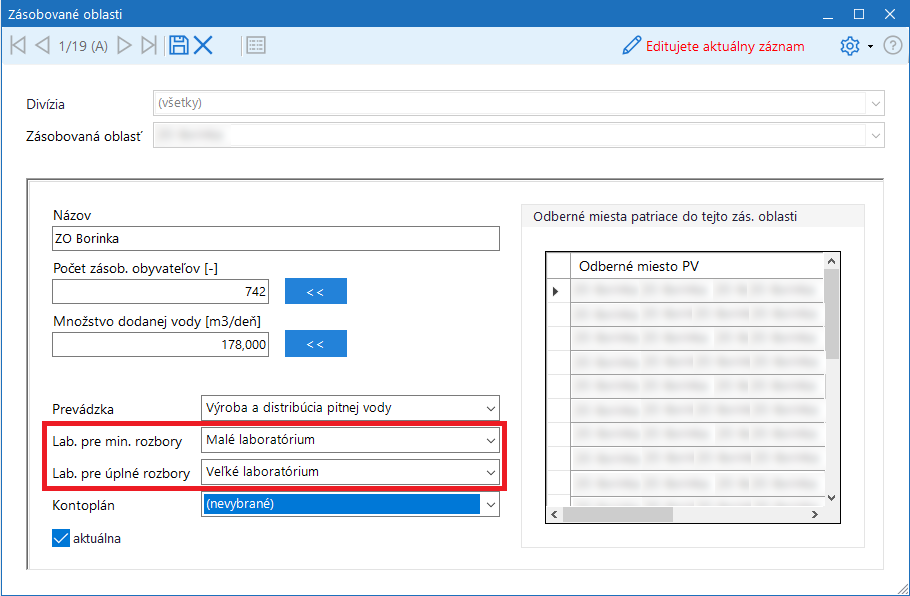The height and width of the screenshot is (596, 910).
Task: Go to first record in navigator
Action: (x=17, y=45)
